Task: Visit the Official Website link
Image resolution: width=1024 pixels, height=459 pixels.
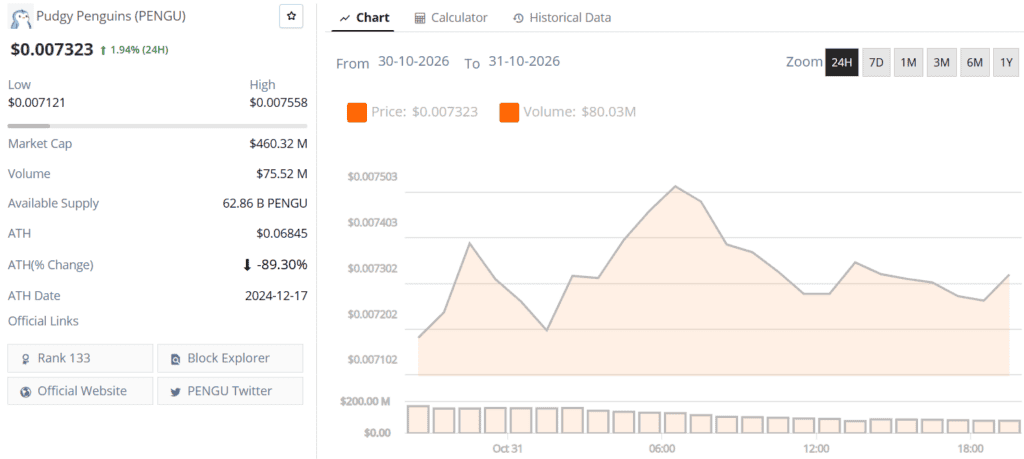Action: 80,391
